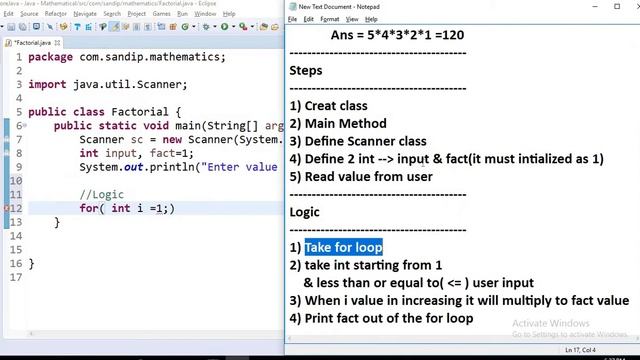Select the Factorial.java editor tab

[x=32, y=42]
